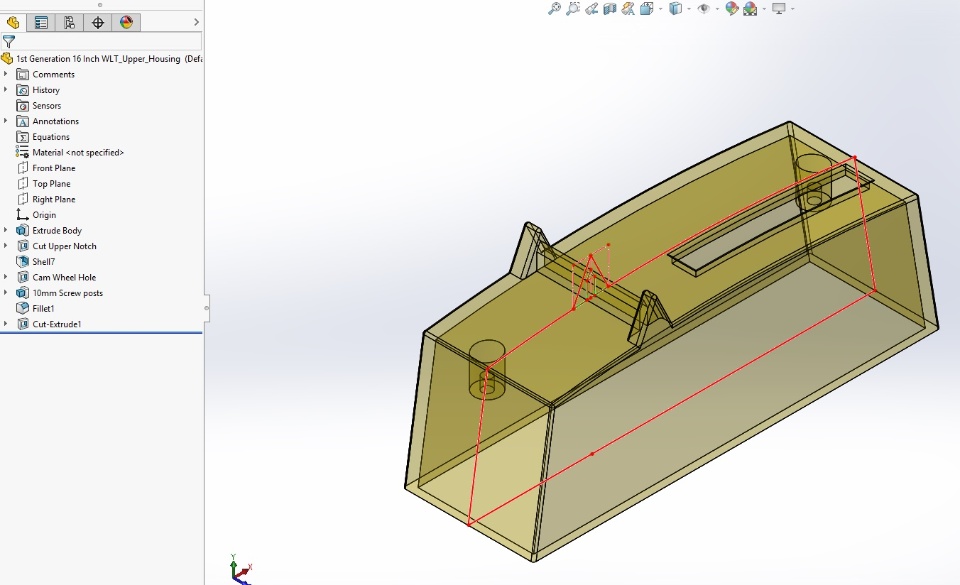The height and width of the screenshot is (585, 960).
Task: Select the 1st Generation 16 Inch WLT_Upper_Housing part
Action: [x=102, y=59]
